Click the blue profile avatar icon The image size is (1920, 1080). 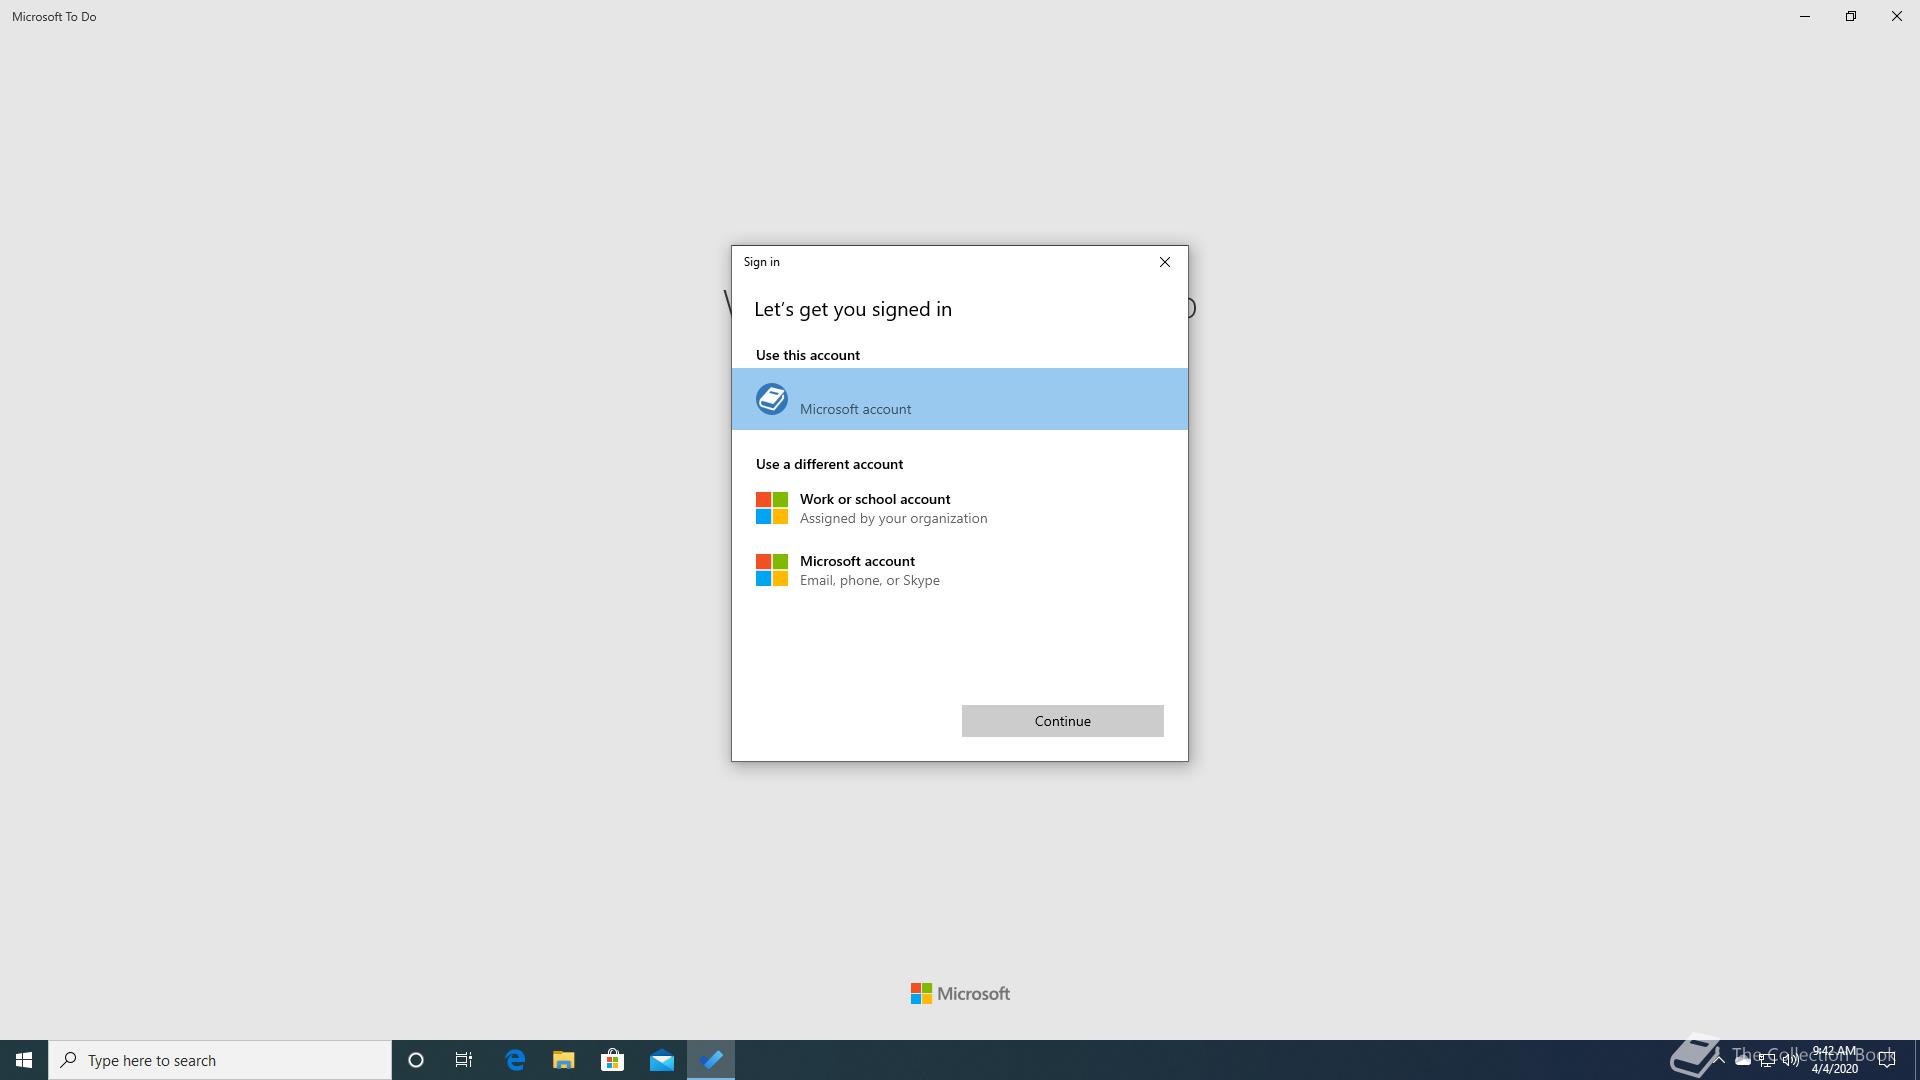tap(771, 399)
